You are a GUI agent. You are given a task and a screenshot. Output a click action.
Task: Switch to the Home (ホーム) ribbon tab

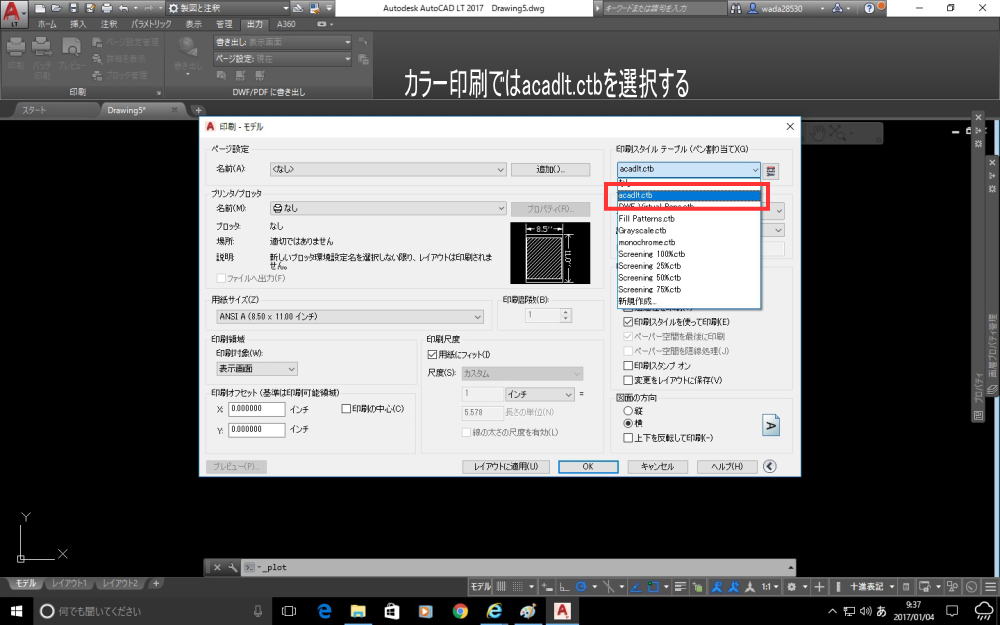click(47, 24)
